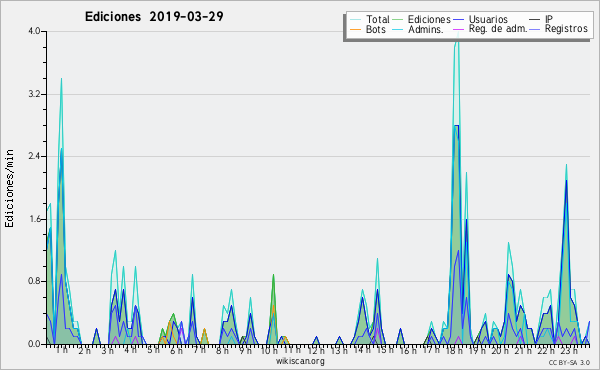The image size is (600, 370).
Task: Click the '3.2' y-axis value
Action: pos(34,94)
